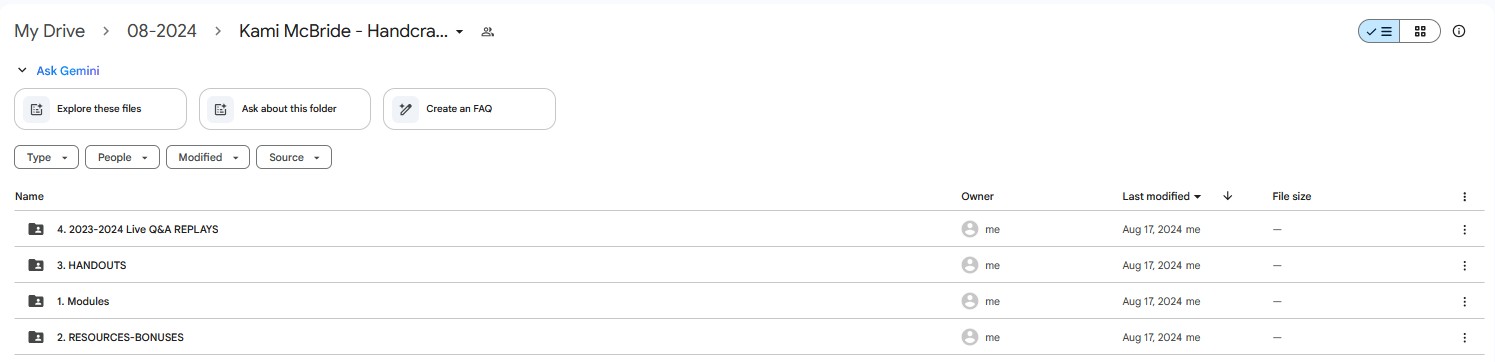Click the Create an FAQ button
The width and height of the screenshot is (1495, 362).
pyautogui.click(x=469, y=109)
